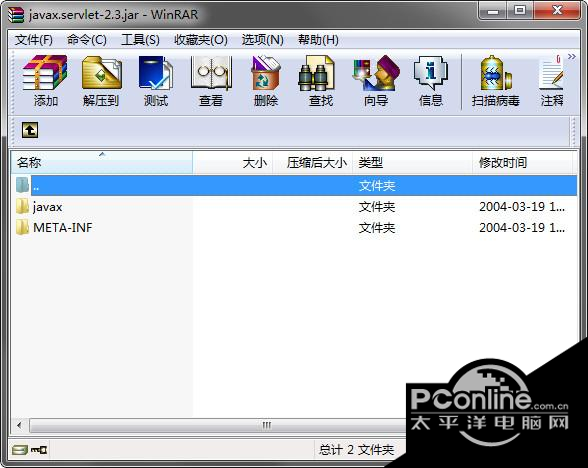Click the META-INF folder icon
This screenshot has width=588, height=468.
tap(22, 227)
